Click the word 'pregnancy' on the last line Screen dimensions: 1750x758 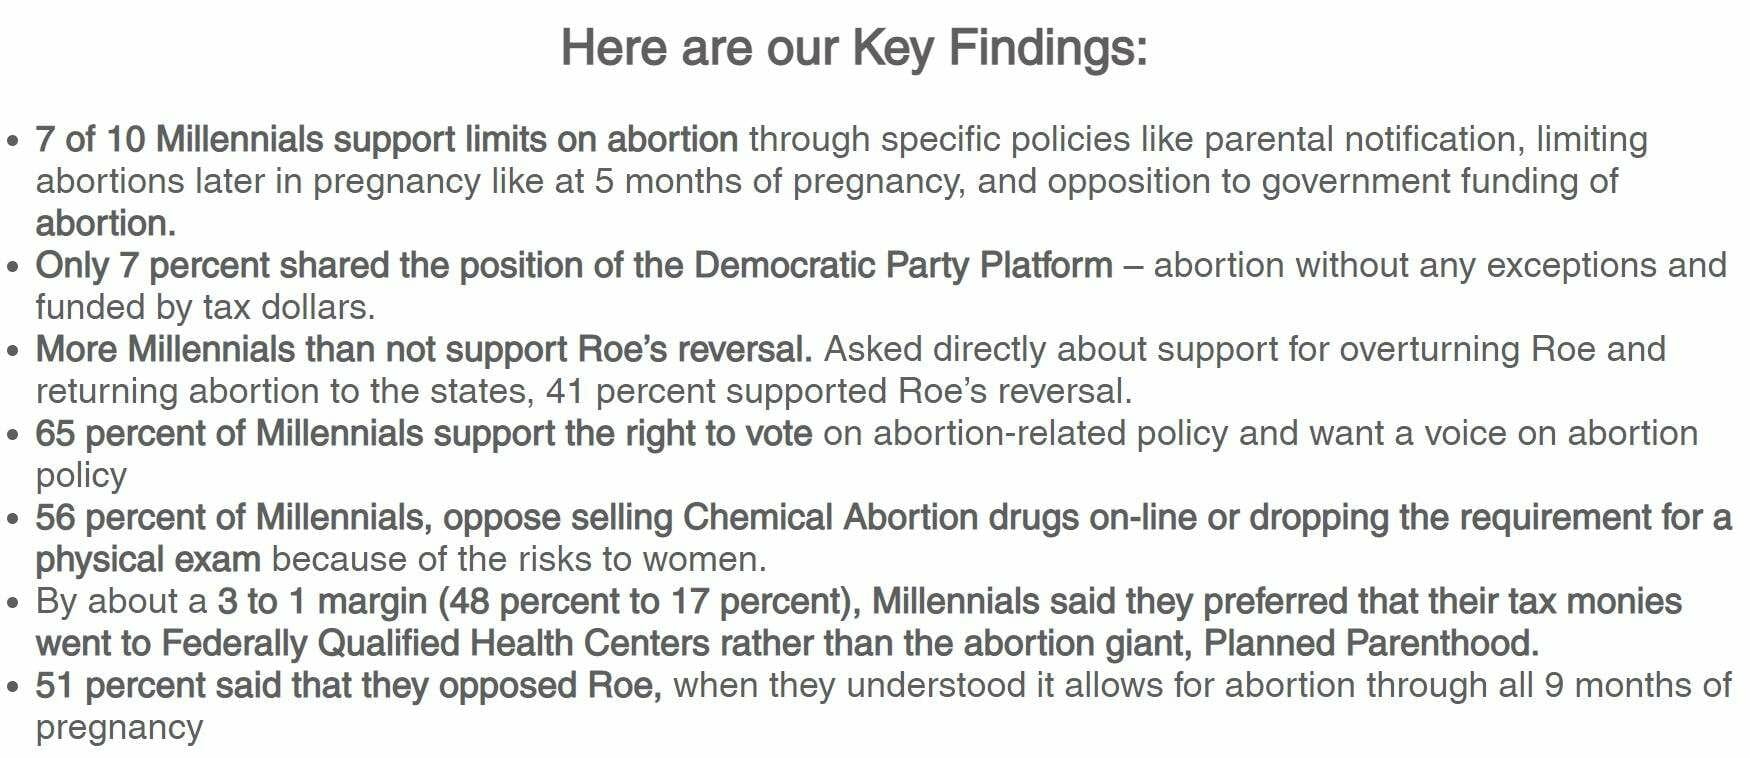119,727
